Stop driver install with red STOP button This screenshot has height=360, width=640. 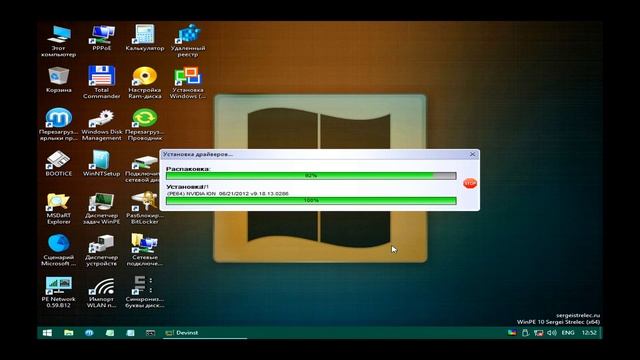pos(470,183)
